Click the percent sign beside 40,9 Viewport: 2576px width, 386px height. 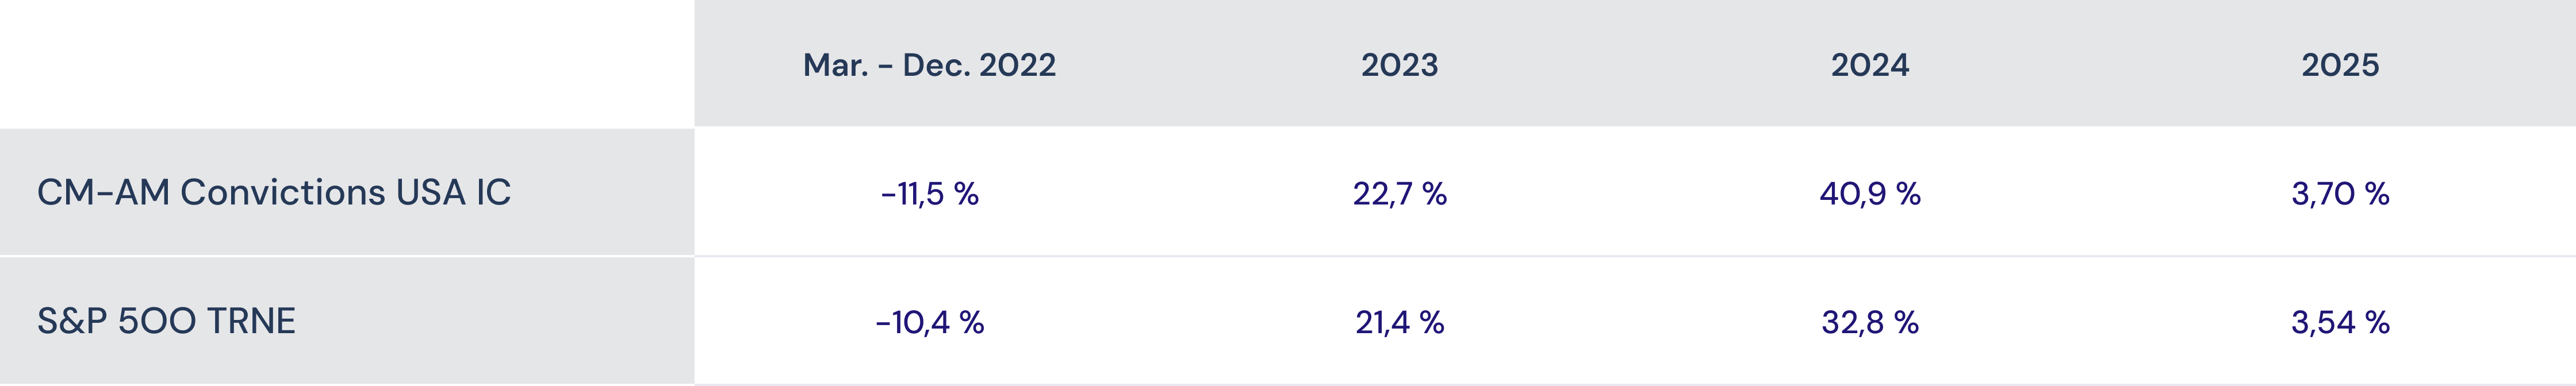(x=1907, y=193)
